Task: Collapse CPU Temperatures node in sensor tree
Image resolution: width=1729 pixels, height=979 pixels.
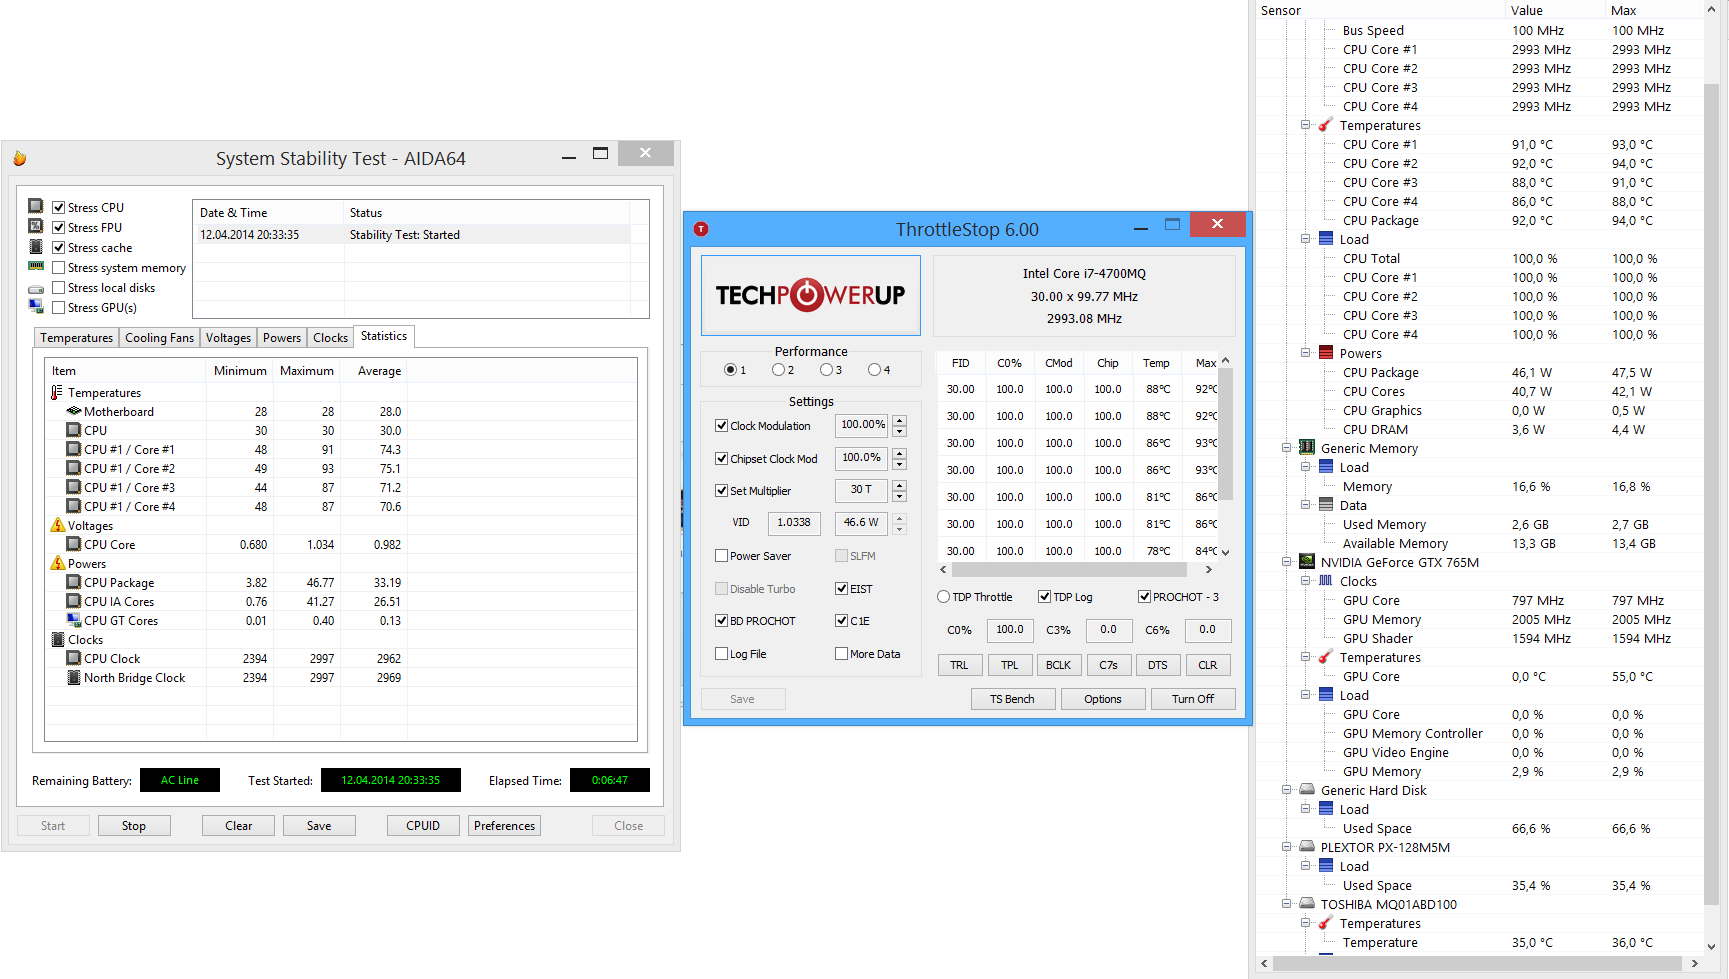Action: [x=1305, y=125]
